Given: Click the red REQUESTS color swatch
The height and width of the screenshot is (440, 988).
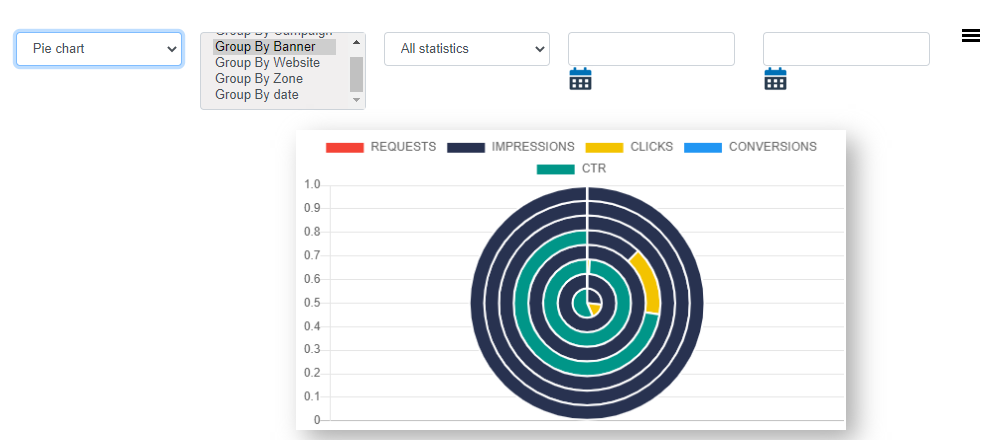Looking at the screenshot, I should coord(344,147).
